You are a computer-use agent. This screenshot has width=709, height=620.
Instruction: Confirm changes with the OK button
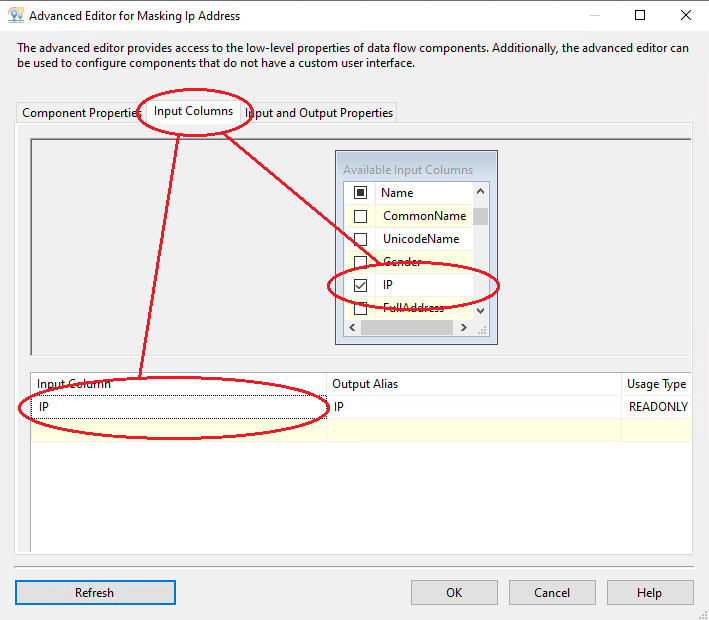pos(454,593)
